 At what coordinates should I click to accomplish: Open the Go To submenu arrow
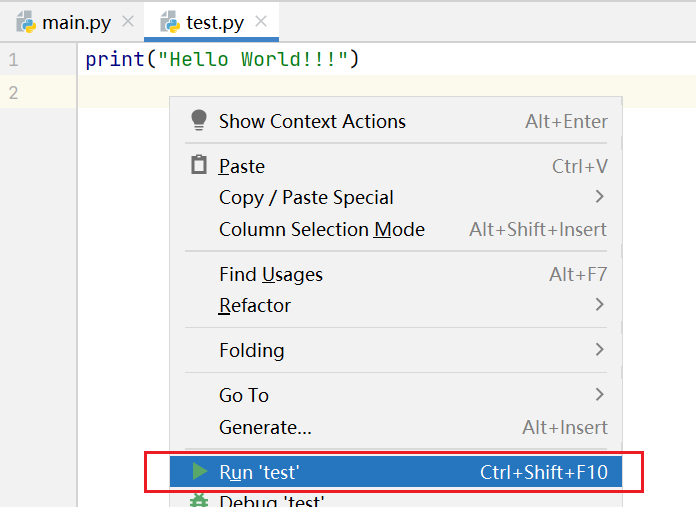pyautogui.click(x=600, y=395)
